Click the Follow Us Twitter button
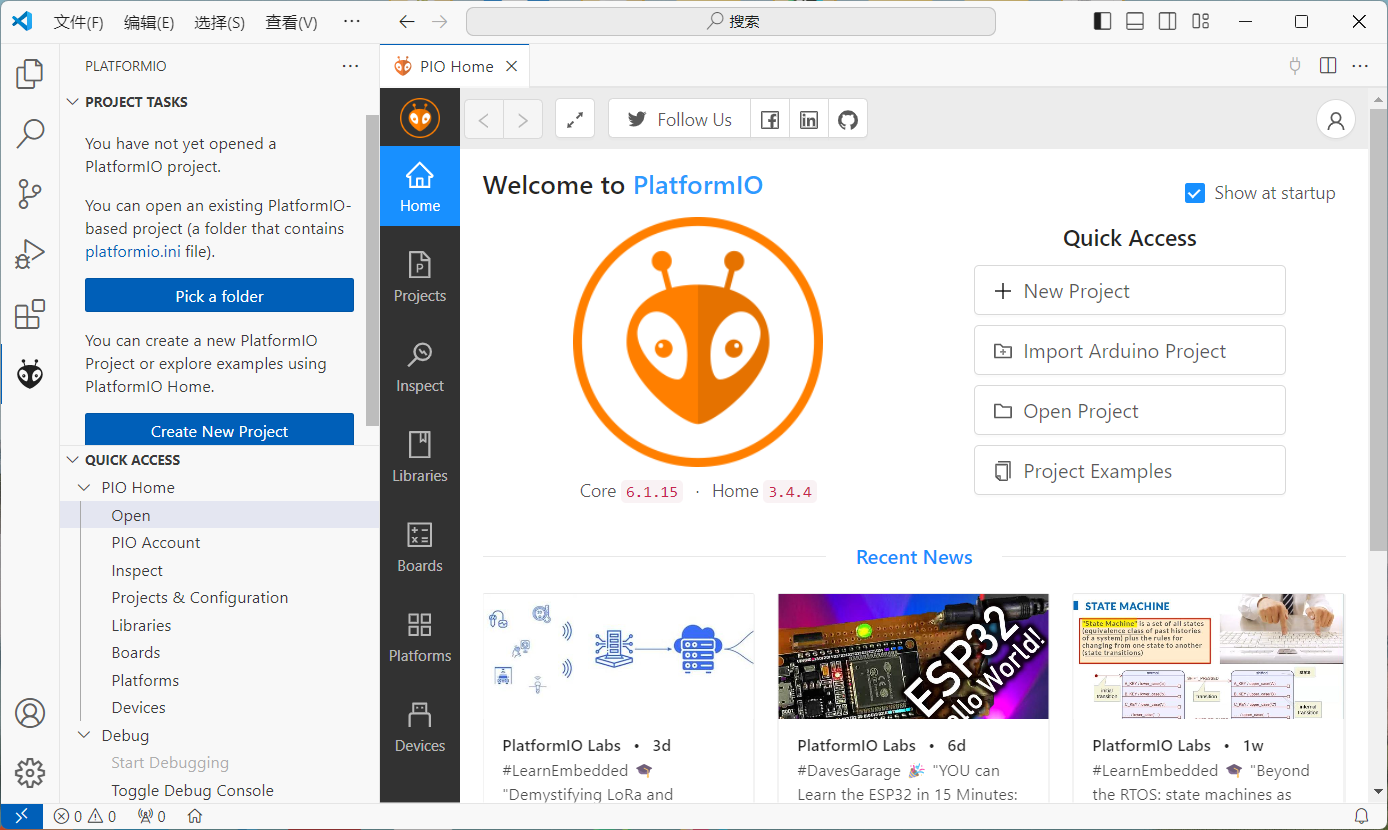This screenshot has height=830, width=1388. point(679,120)
